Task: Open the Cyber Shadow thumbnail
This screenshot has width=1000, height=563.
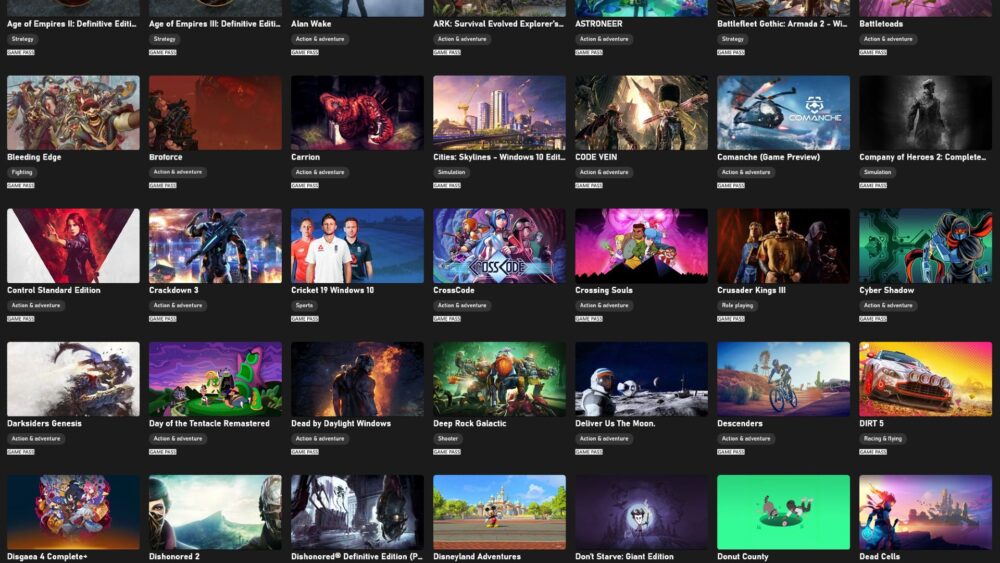Action: point(925,245)
